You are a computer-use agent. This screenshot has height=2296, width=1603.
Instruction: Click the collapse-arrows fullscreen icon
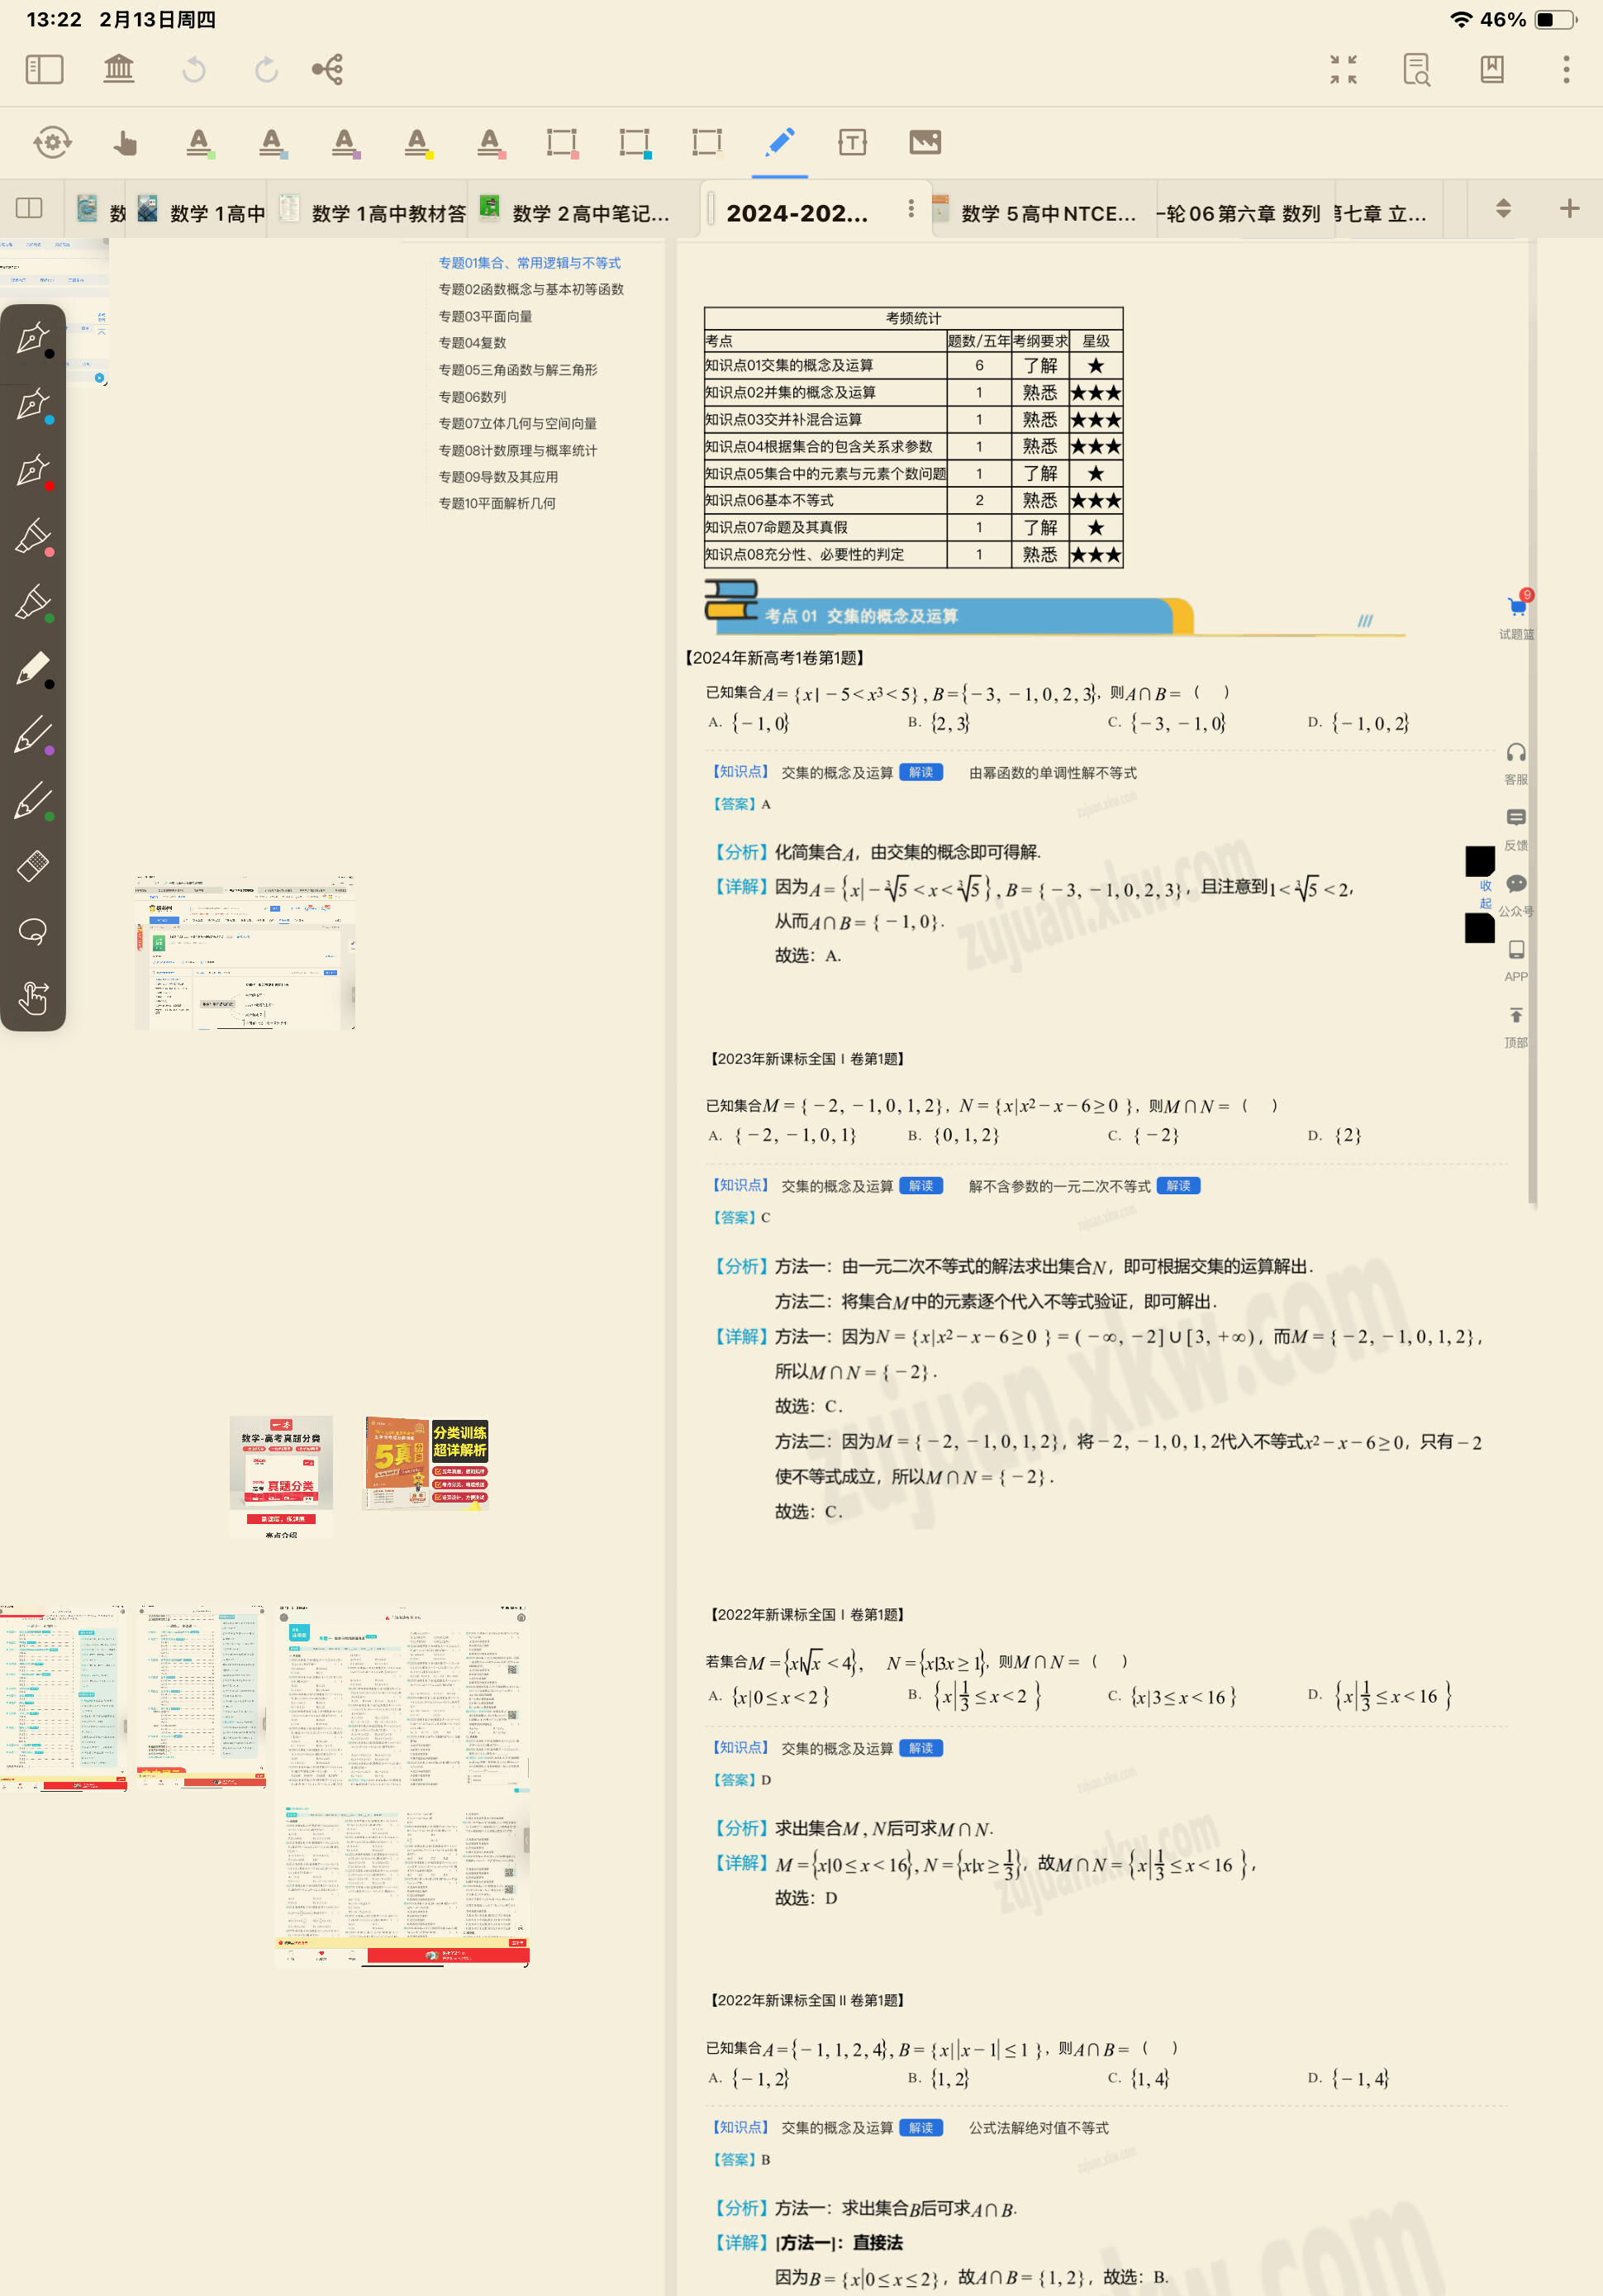pyautogui.click(x=1343, y=69)
